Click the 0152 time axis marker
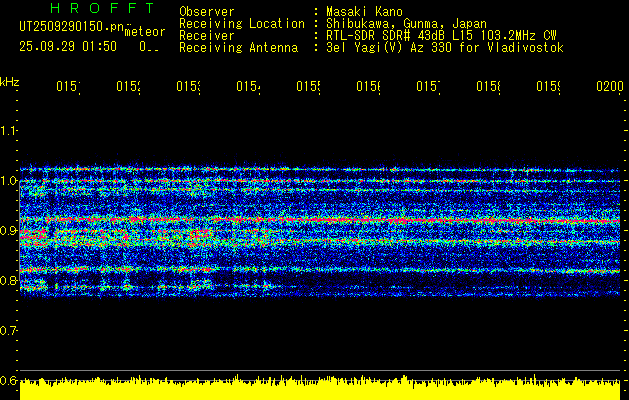Viewport: 629px width, 400px height. [x=128, y=87]
